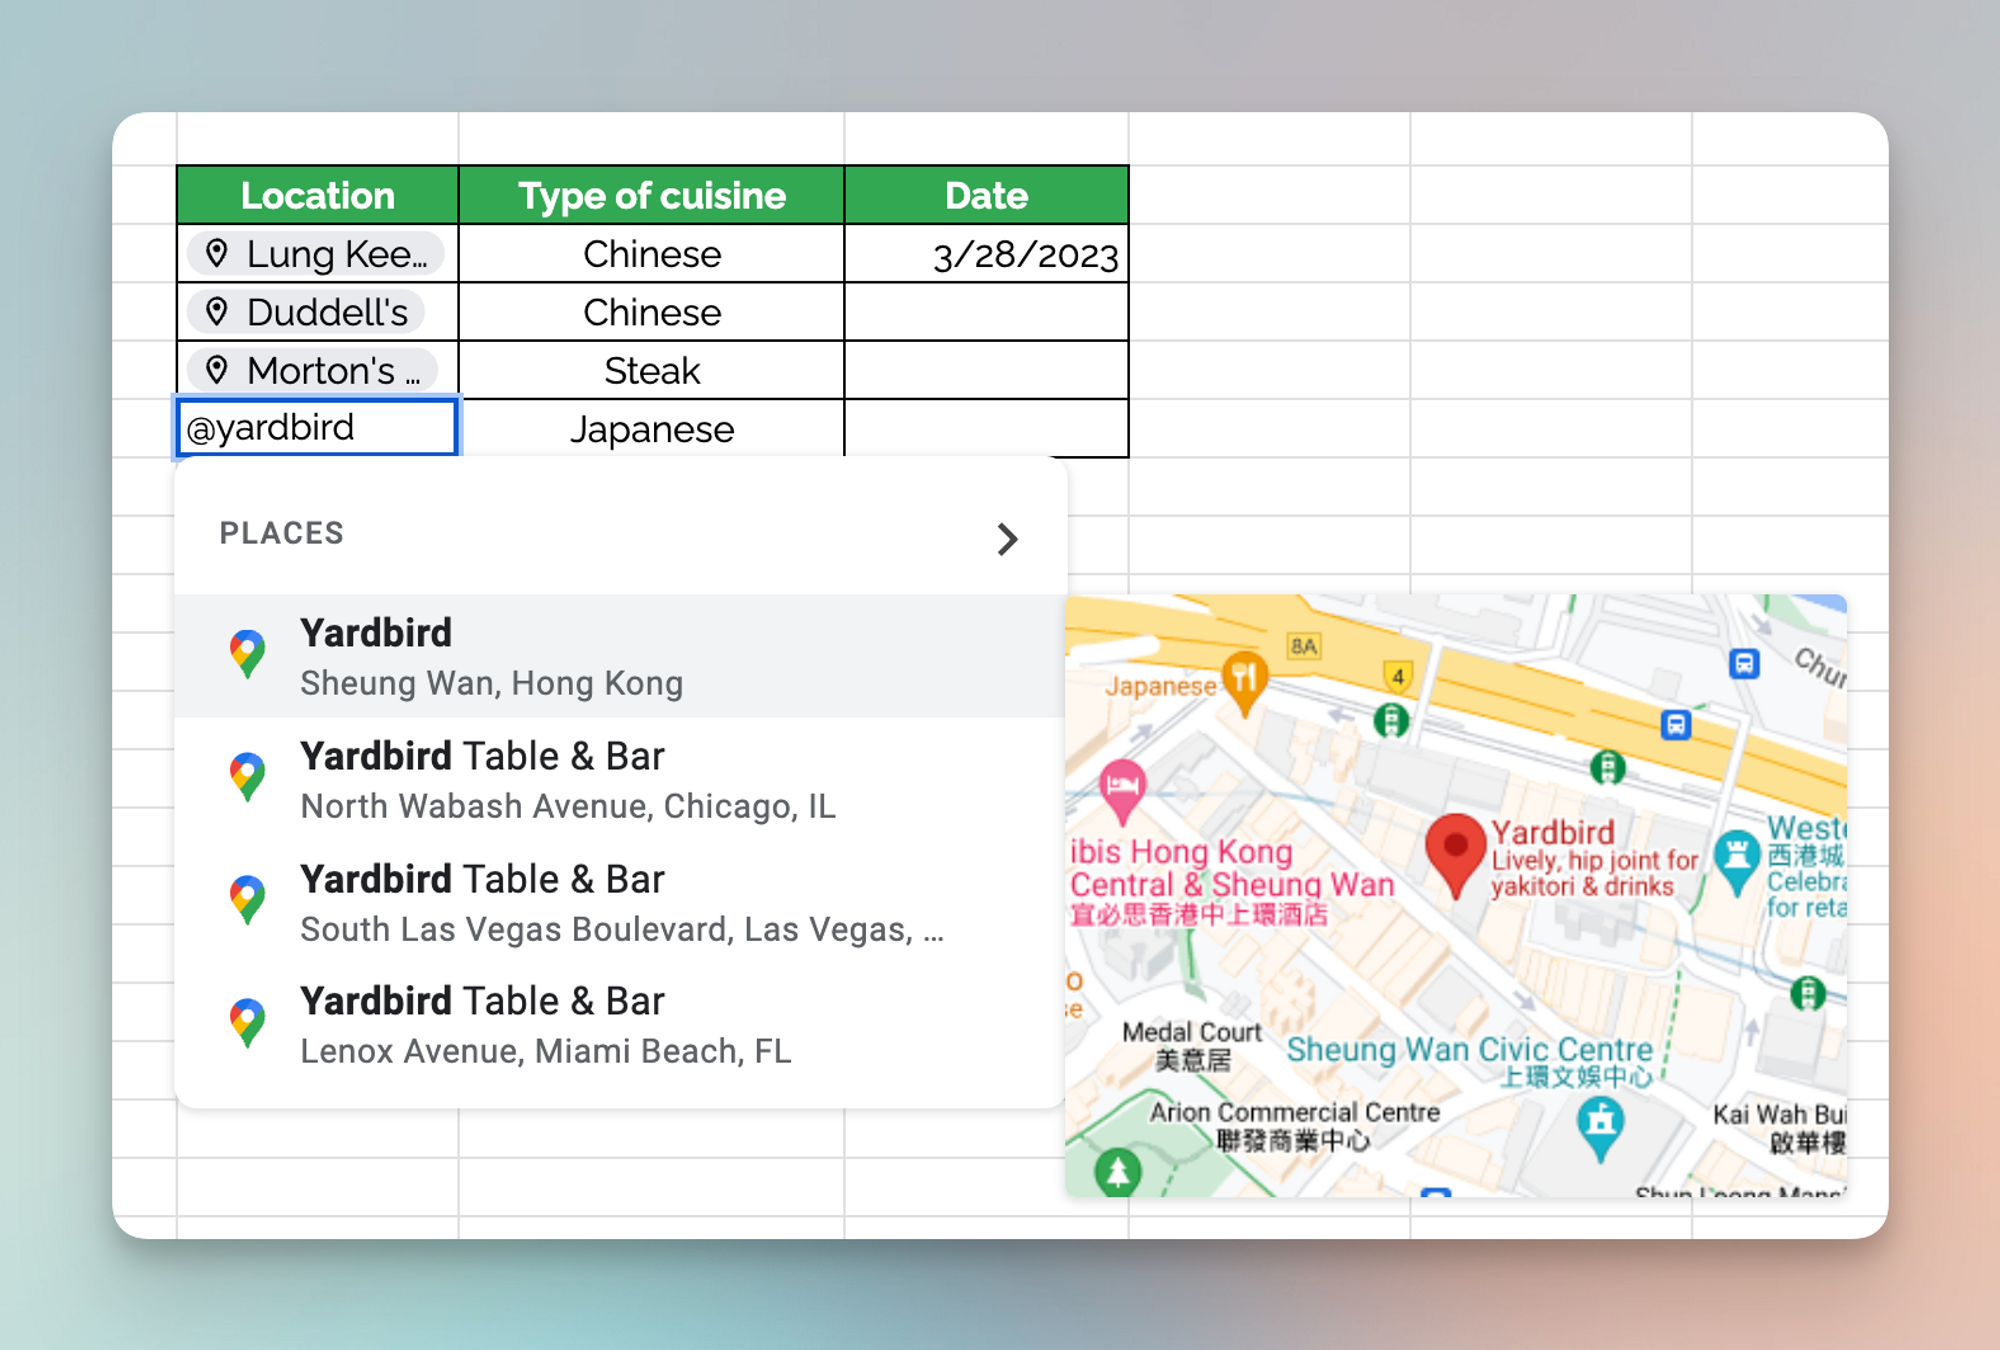Image resolution: width=2000 pixels, height=1350 pixels.
Task: Choose Yardbird Table & Bar in Las Vegas
Action: click(x=621, y=902)
